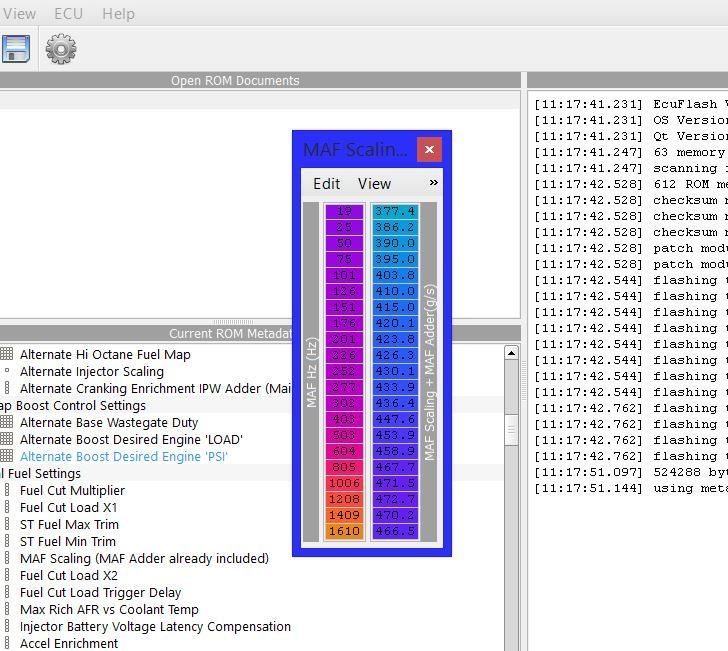
Task: Expand the MAF Scaling window toolbar overflow chevron
Action: click(x=433, y=183)
